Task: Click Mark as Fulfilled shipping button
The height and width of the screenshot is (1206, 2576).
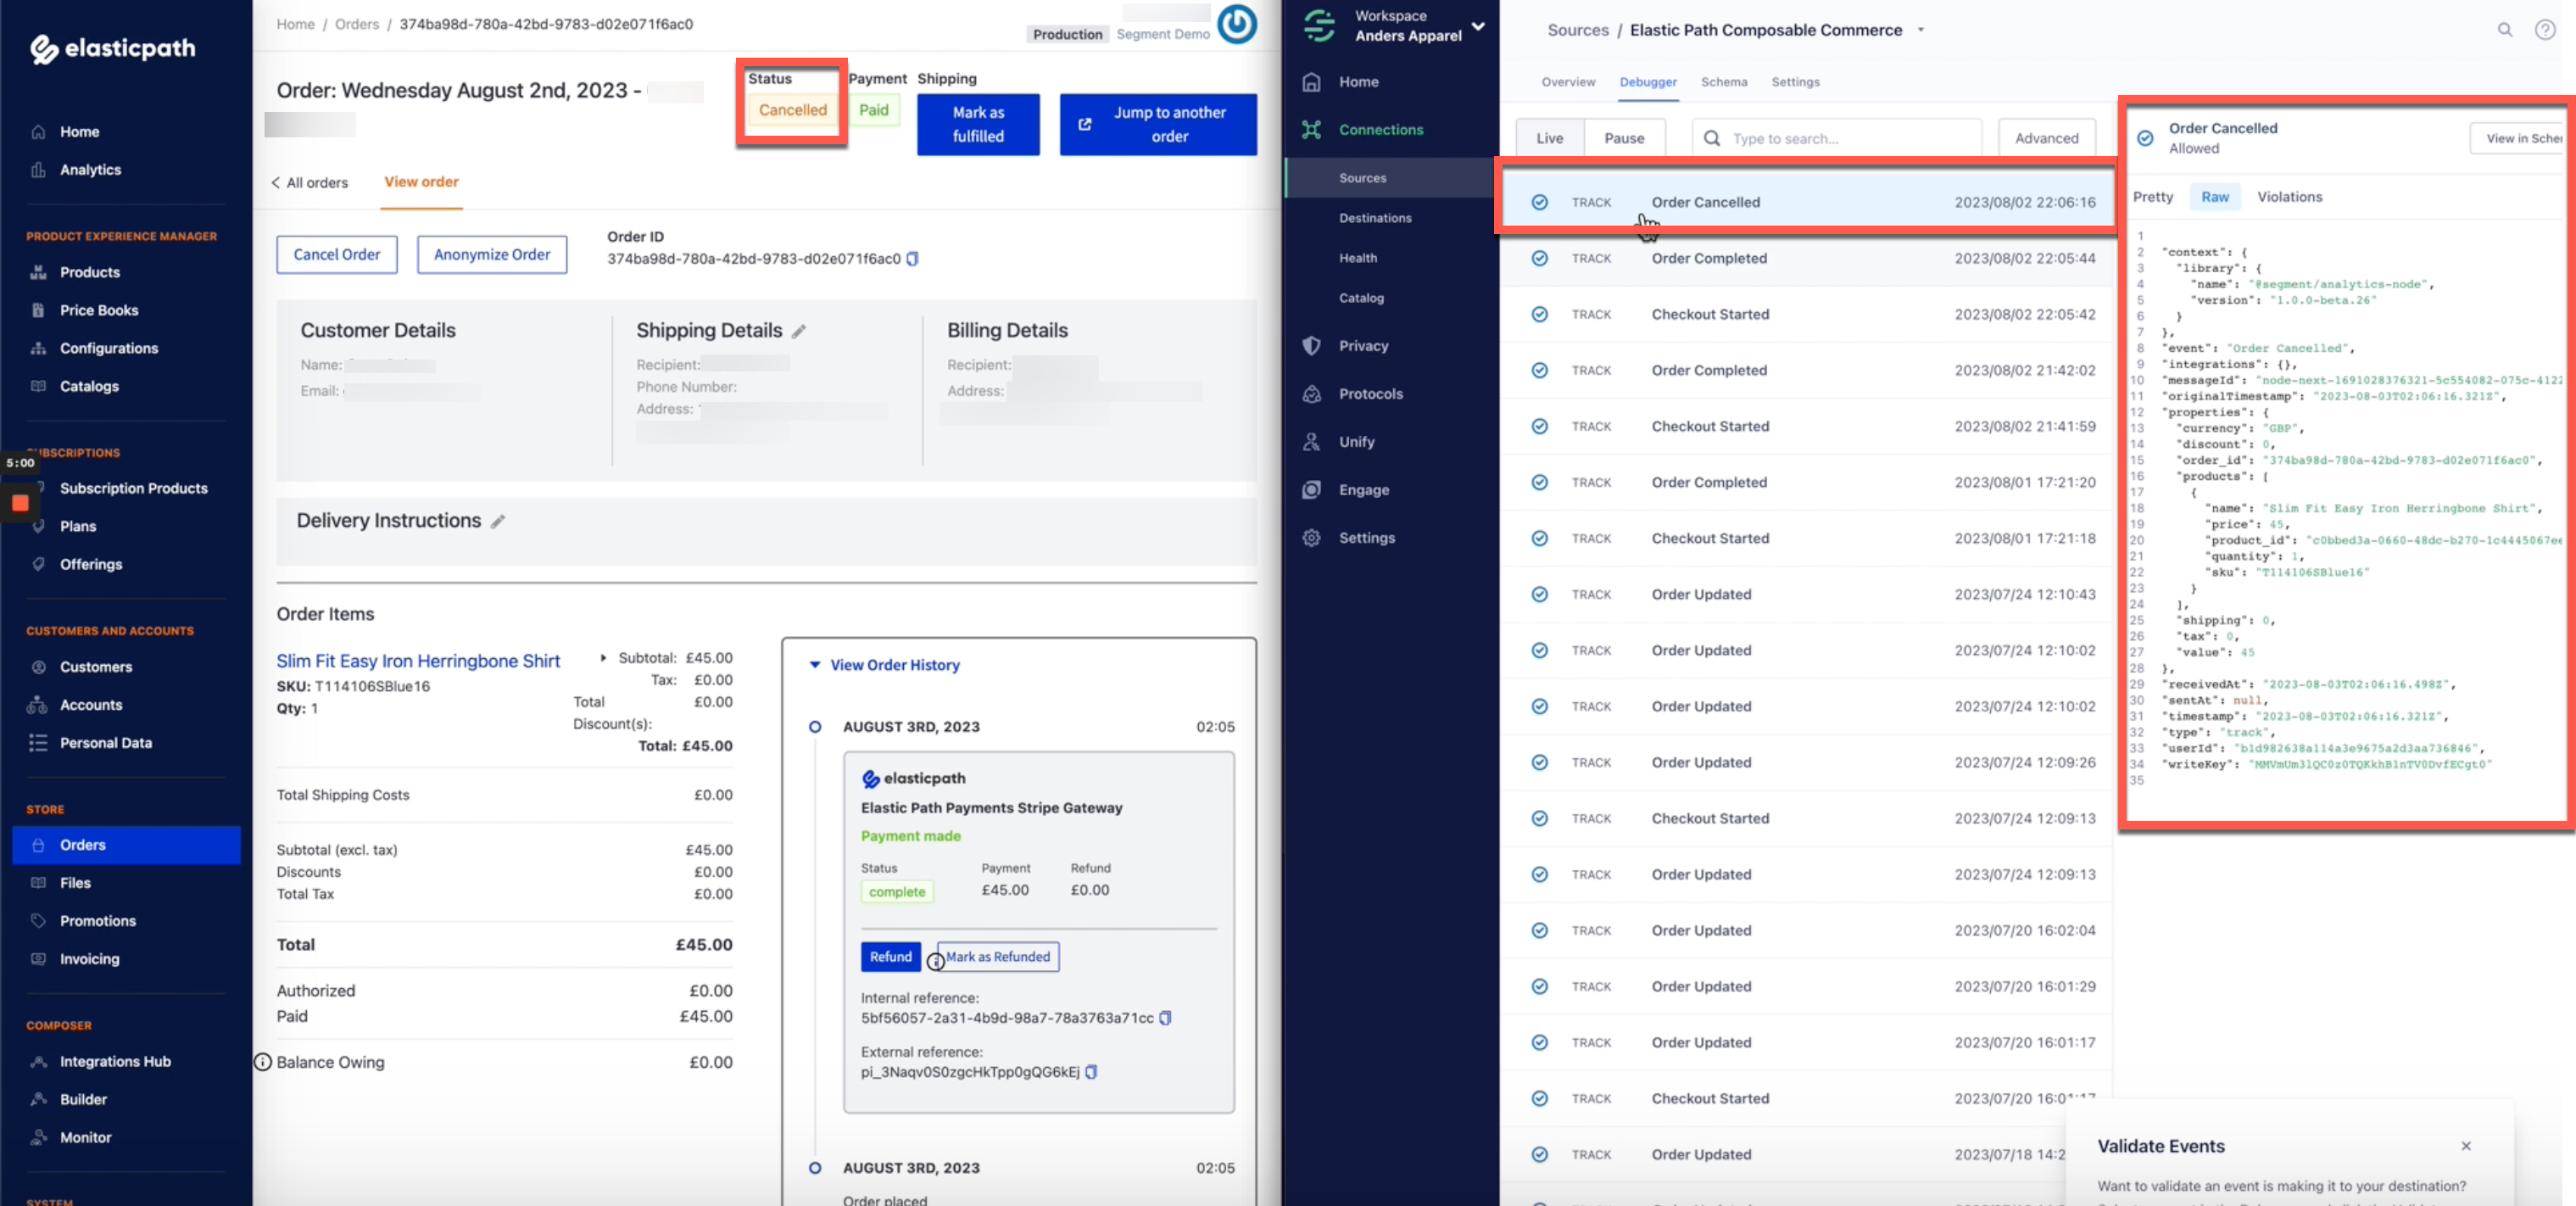Action: tap(979, 123)
